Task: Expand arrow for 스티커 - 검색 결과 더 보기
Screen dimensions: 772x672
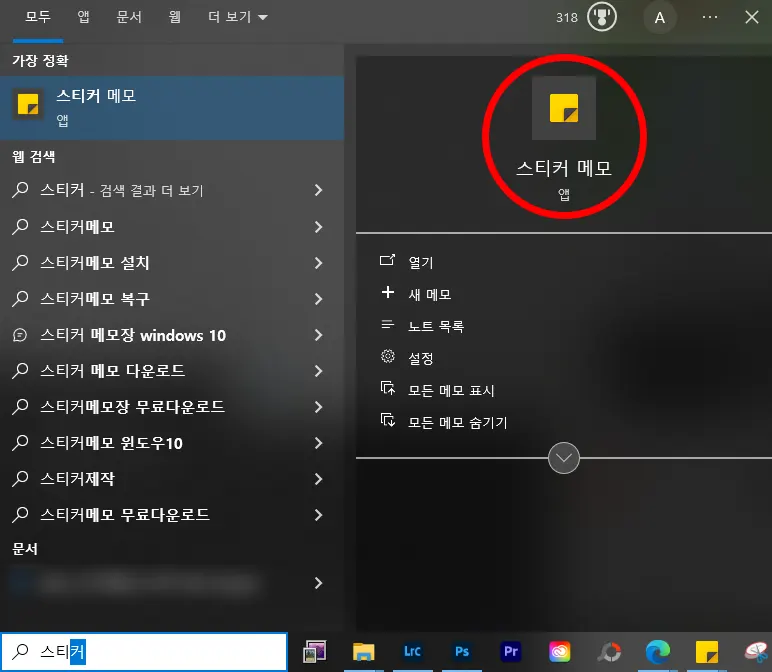Action: pos(319,190)
